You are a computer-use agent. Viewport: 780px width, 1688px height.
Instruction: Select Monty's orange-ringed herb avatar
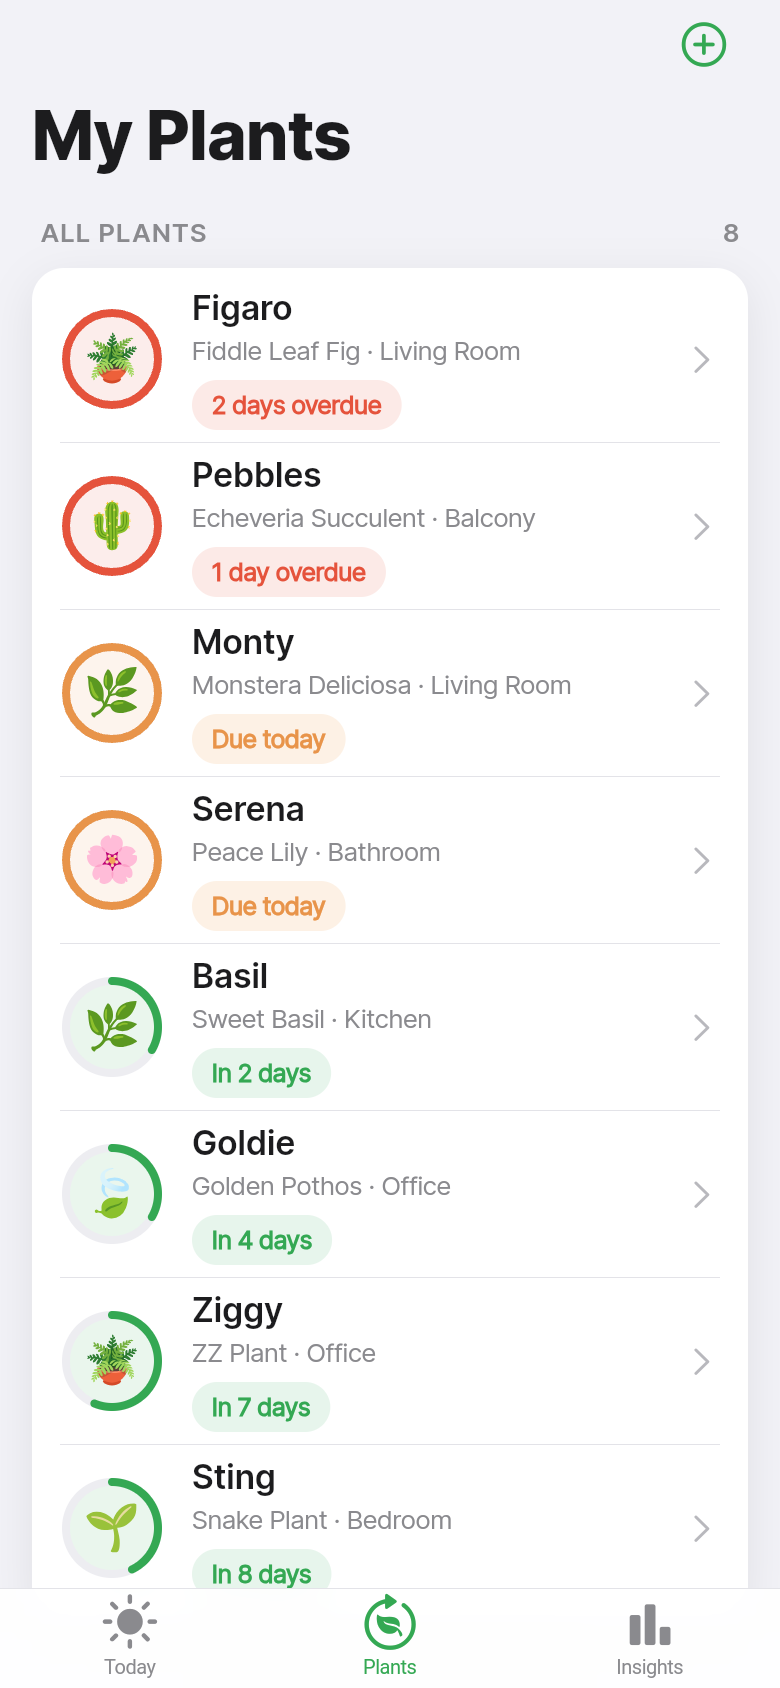pyautogui.click(x=112, y=693)
